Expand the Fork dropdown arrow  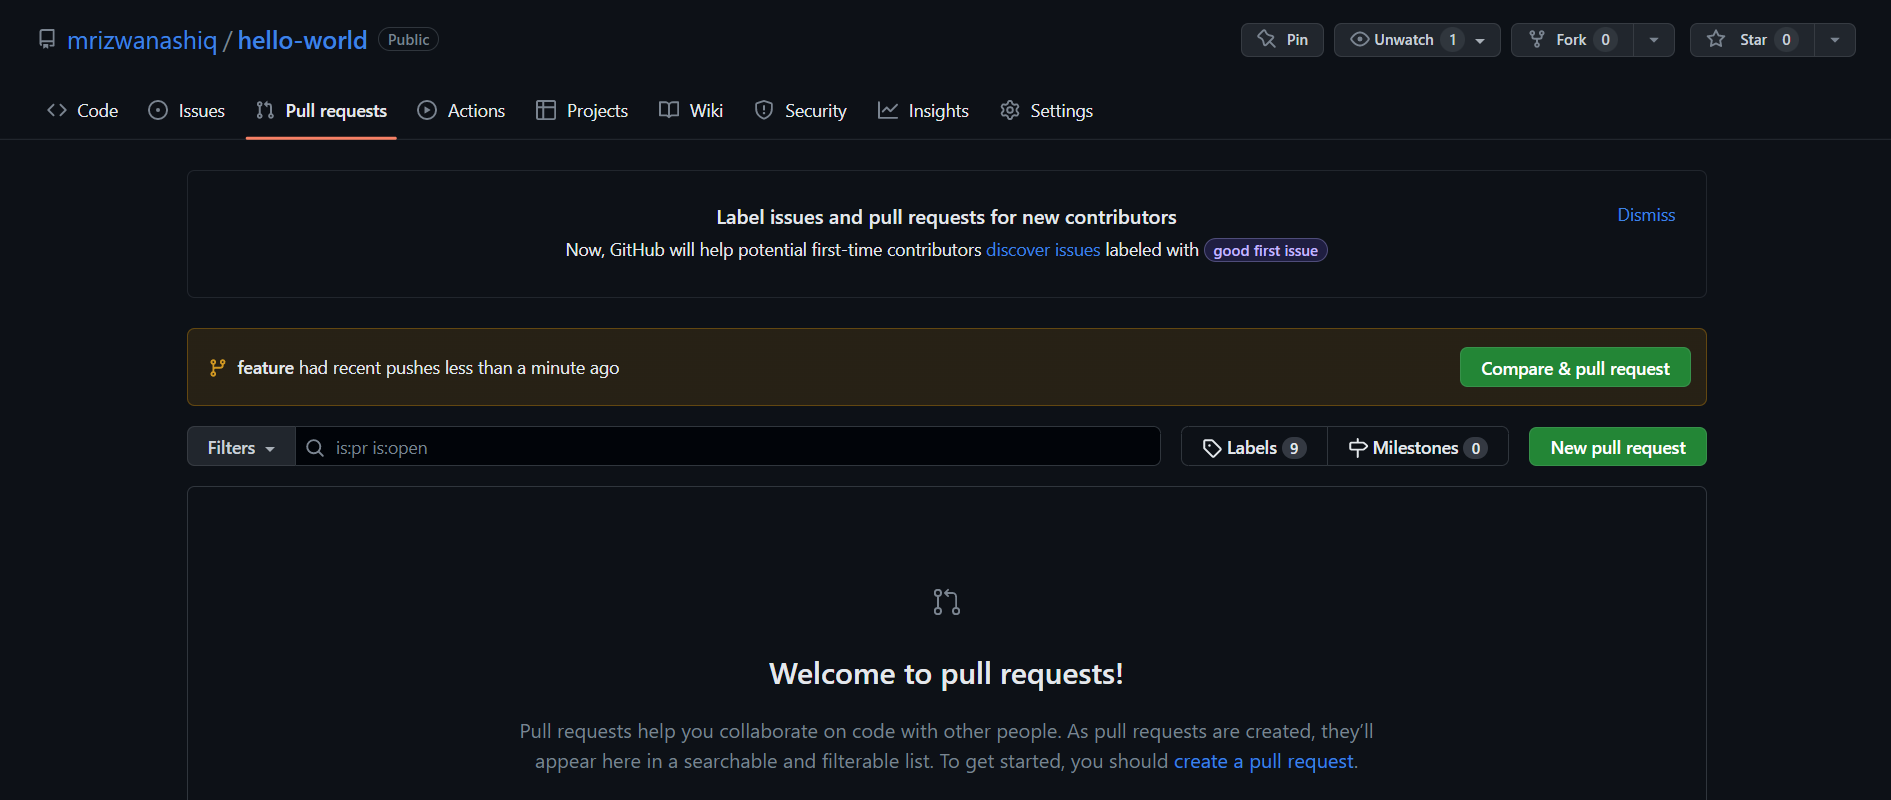1654,40
